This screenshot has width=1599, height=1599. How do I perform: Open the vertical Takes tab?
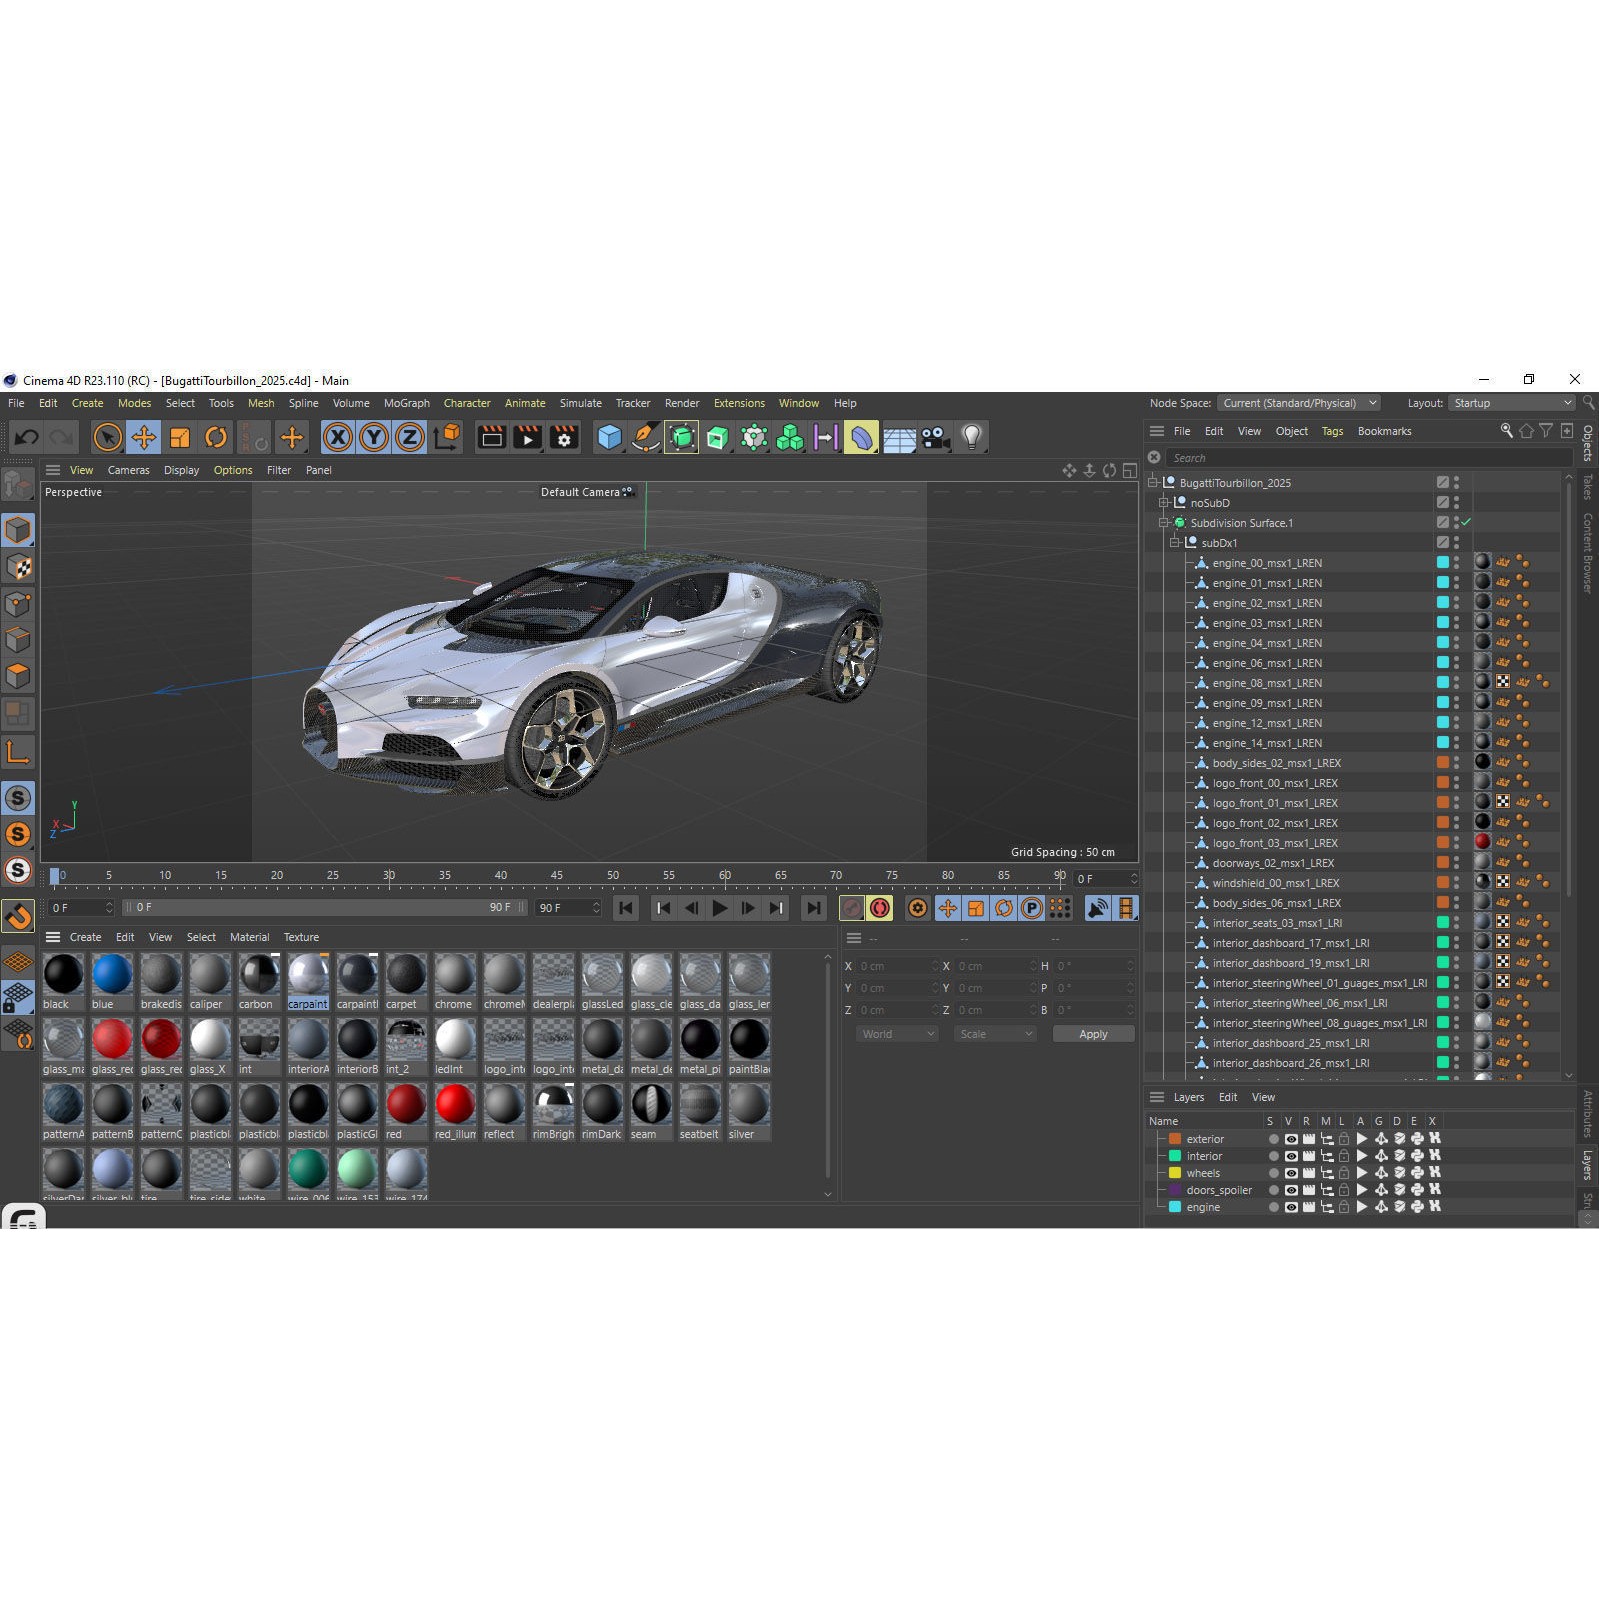(1588, 487)
